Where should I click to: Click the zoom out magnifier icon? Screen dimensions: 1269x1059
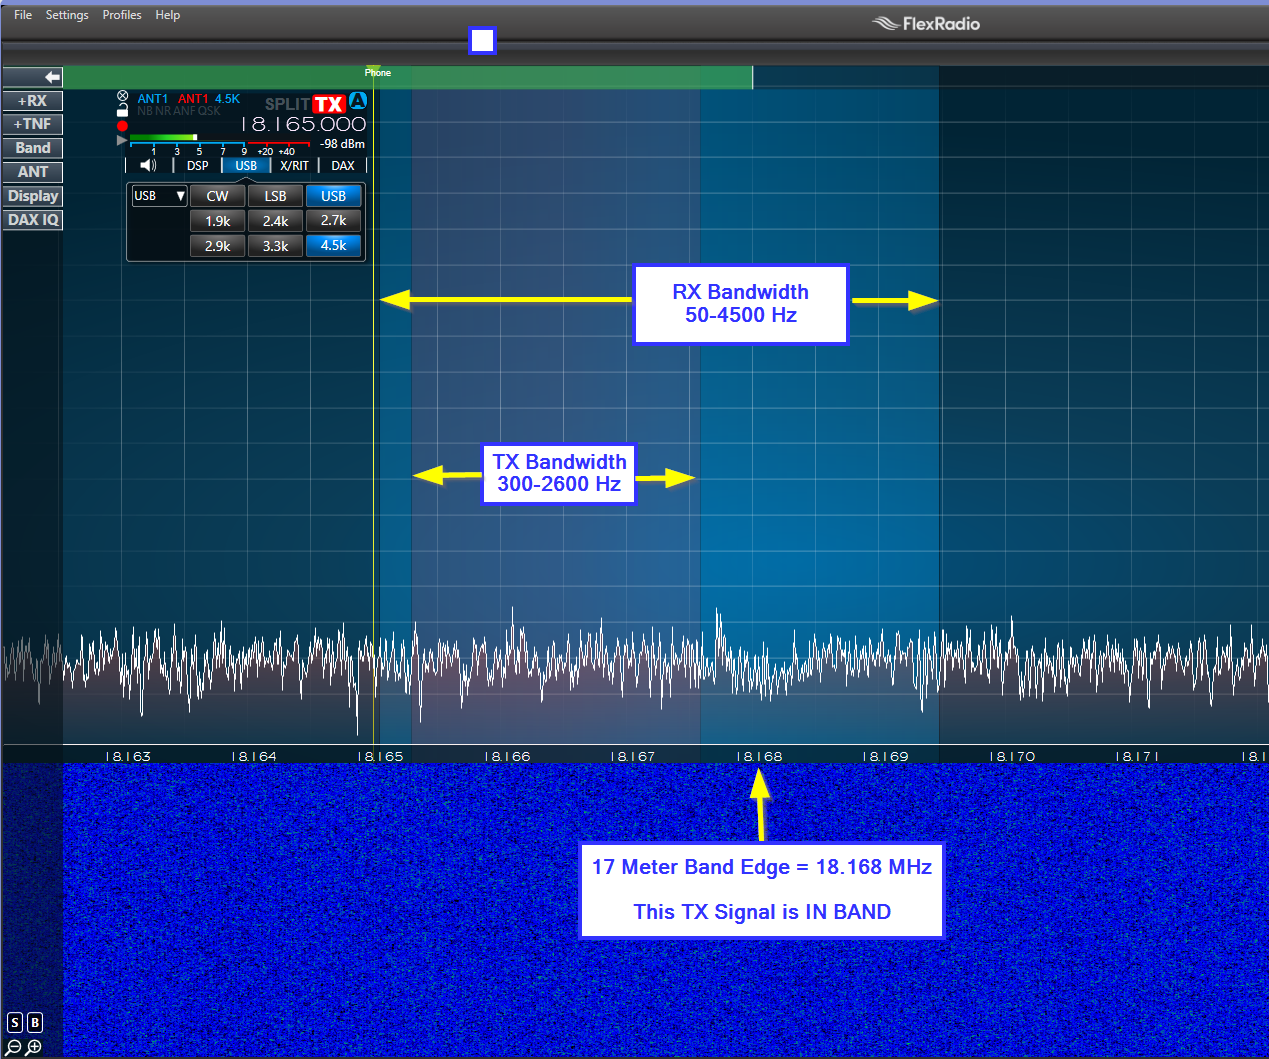(x=14, y=1047)
